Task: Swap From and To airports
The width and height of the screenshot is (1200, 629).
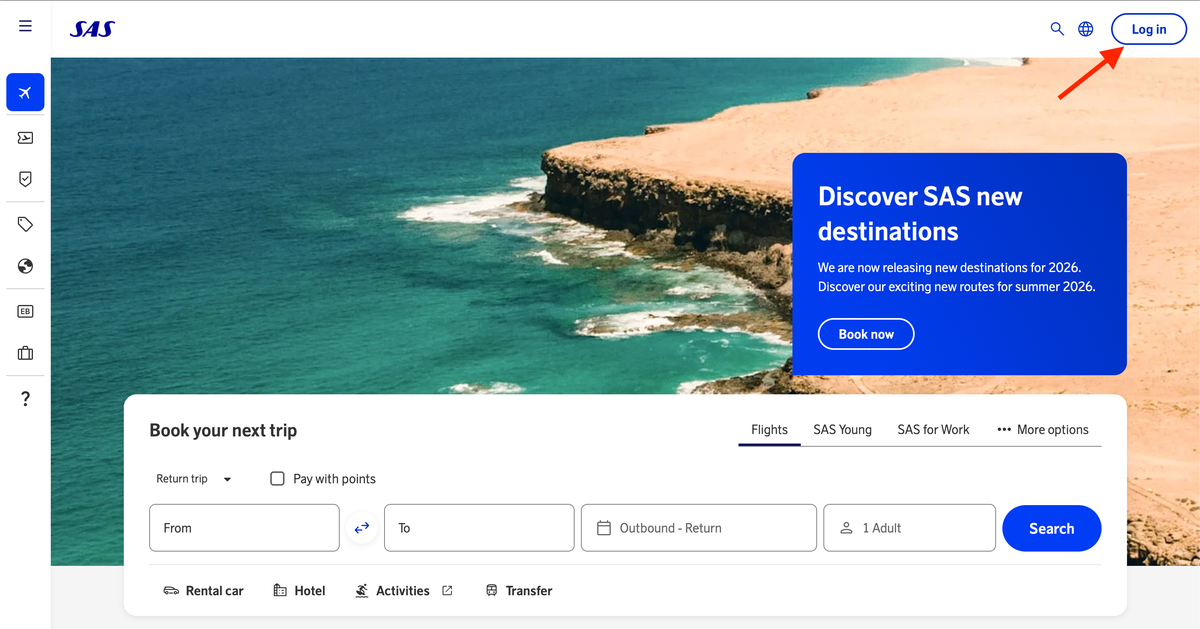Action: [362, 528]
